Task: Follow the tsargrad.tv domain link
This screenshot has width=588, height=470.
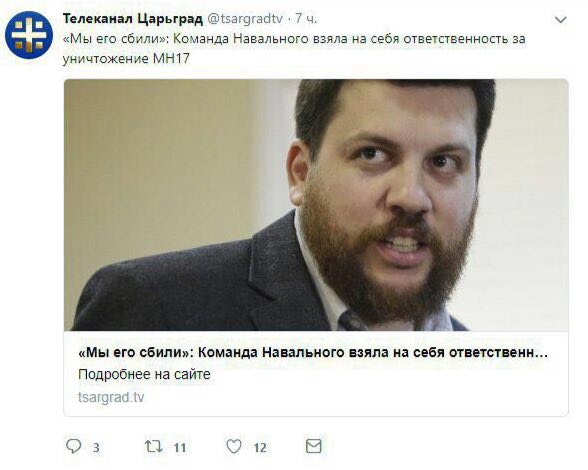Action: [x=111, y=397]
